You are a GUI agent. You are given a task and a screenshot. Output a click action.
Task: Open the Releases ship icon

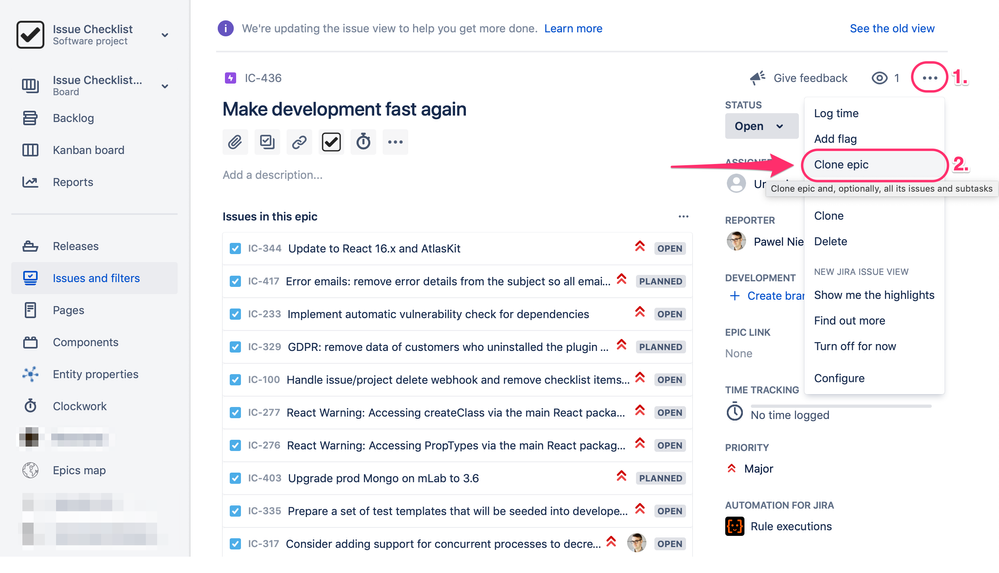pos(30,246)
